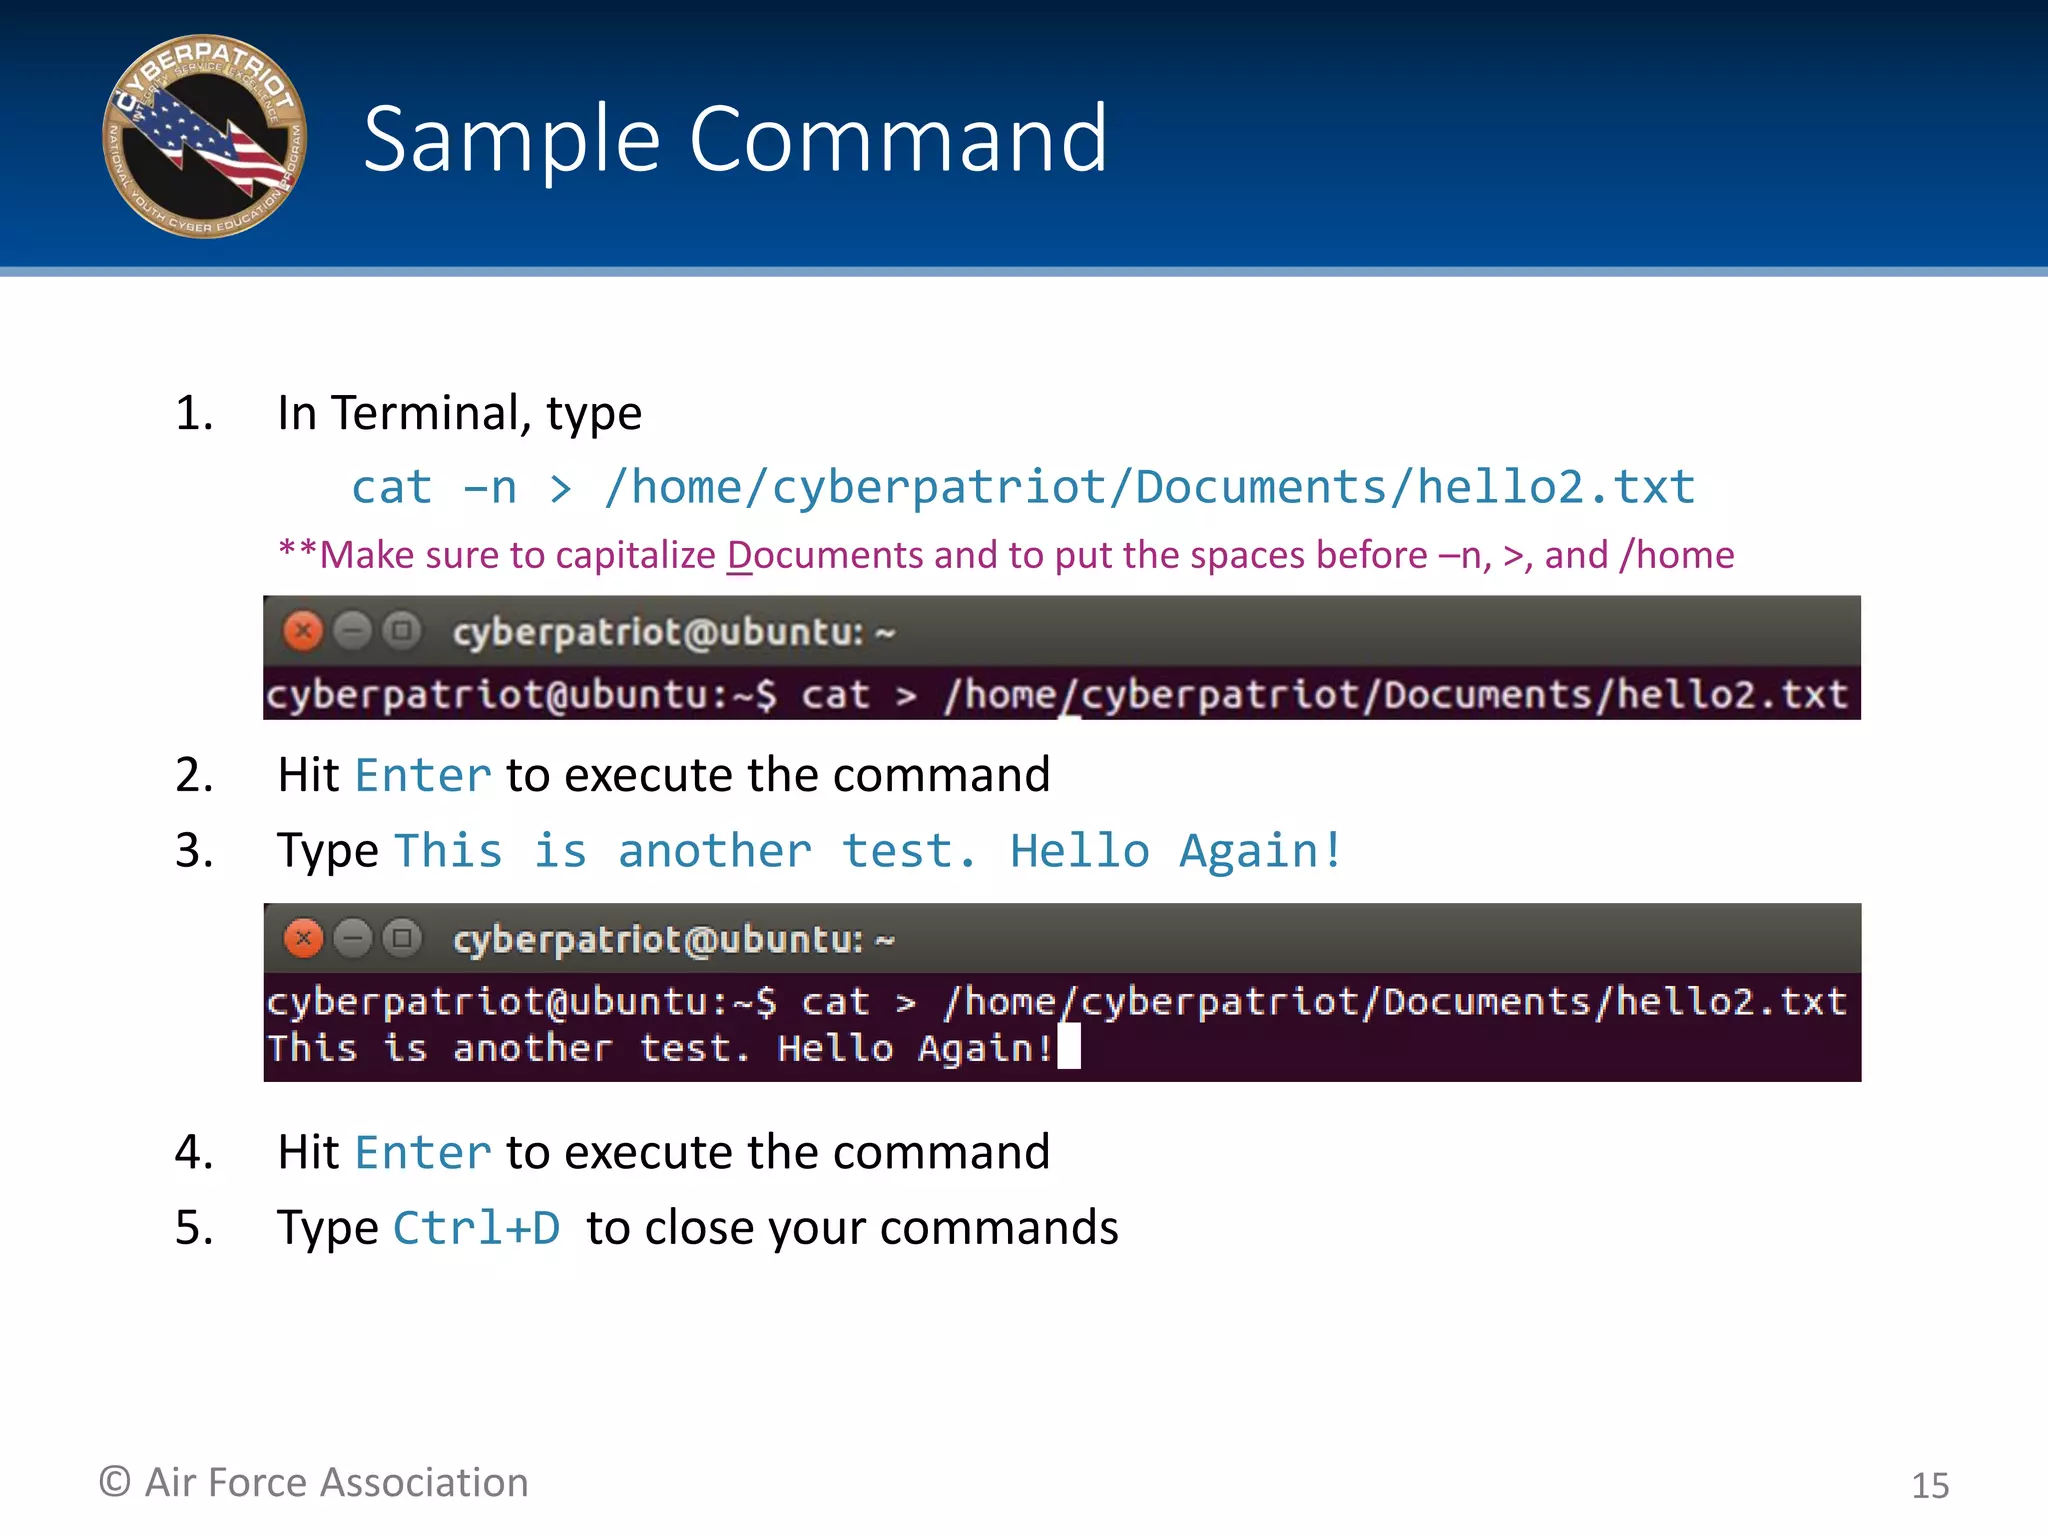Click the 'In Terminal, type' step text
Screen dimensions: 2048x1536
tap(460, 414)
